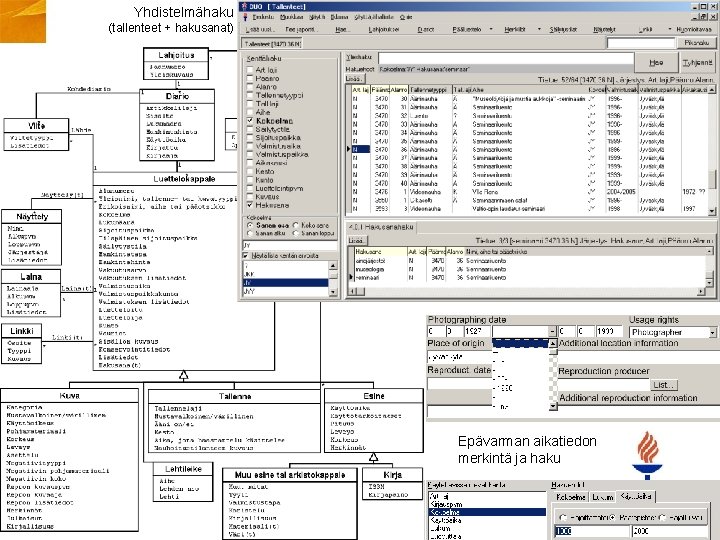Enable the Tallennetyyppi checkbox
The width and height of the screenshot is (720, 540).
click(250, 96)
